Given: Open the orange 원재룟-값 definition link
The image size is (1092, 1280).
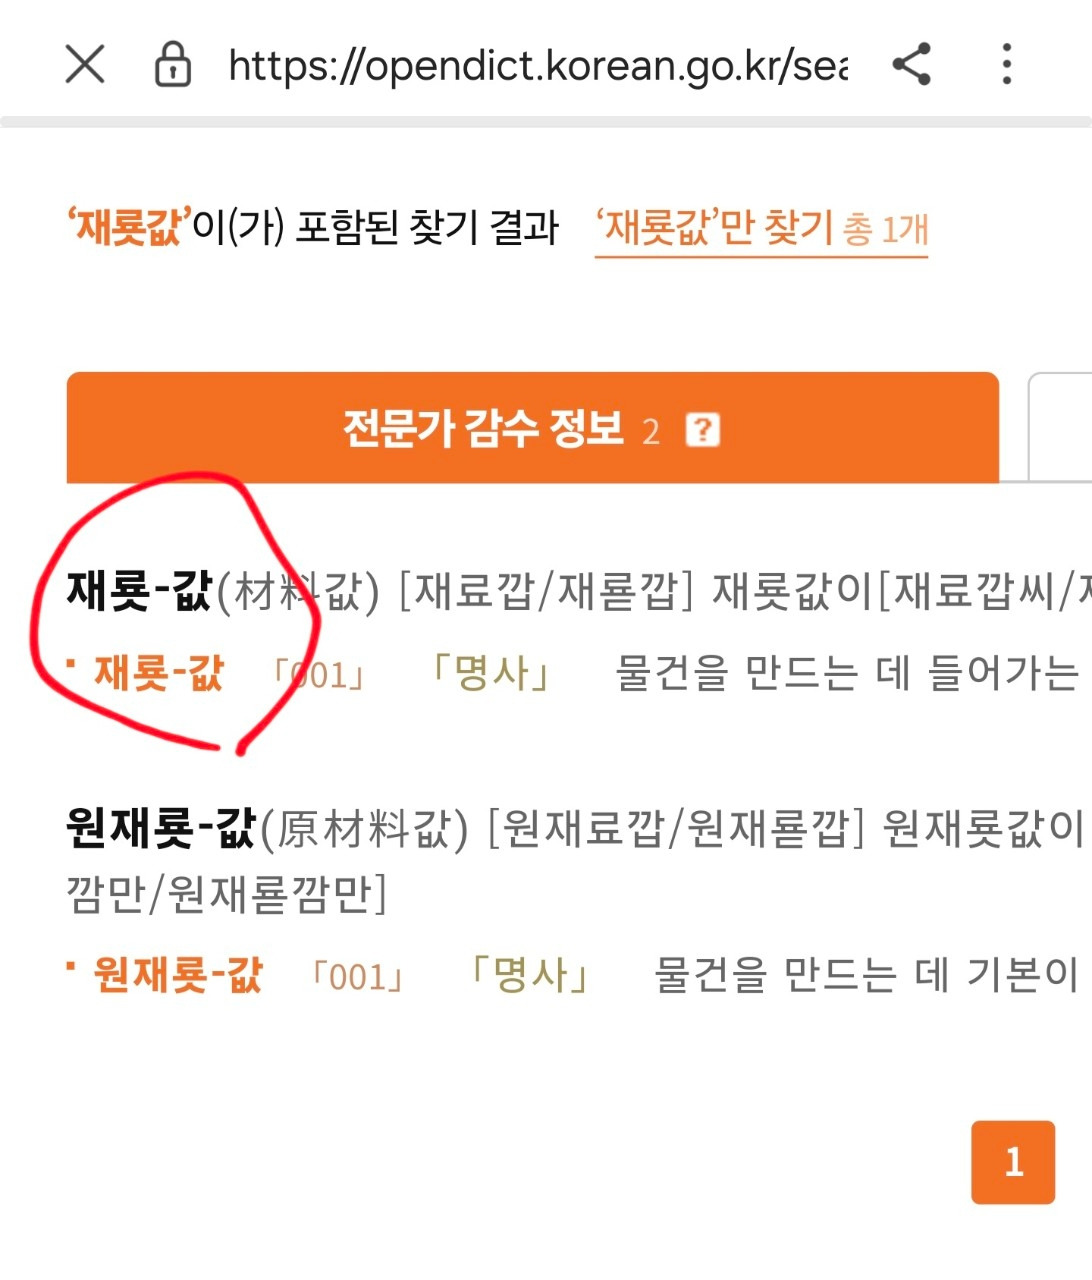Looking at the screenshot, I should [177, 975].
